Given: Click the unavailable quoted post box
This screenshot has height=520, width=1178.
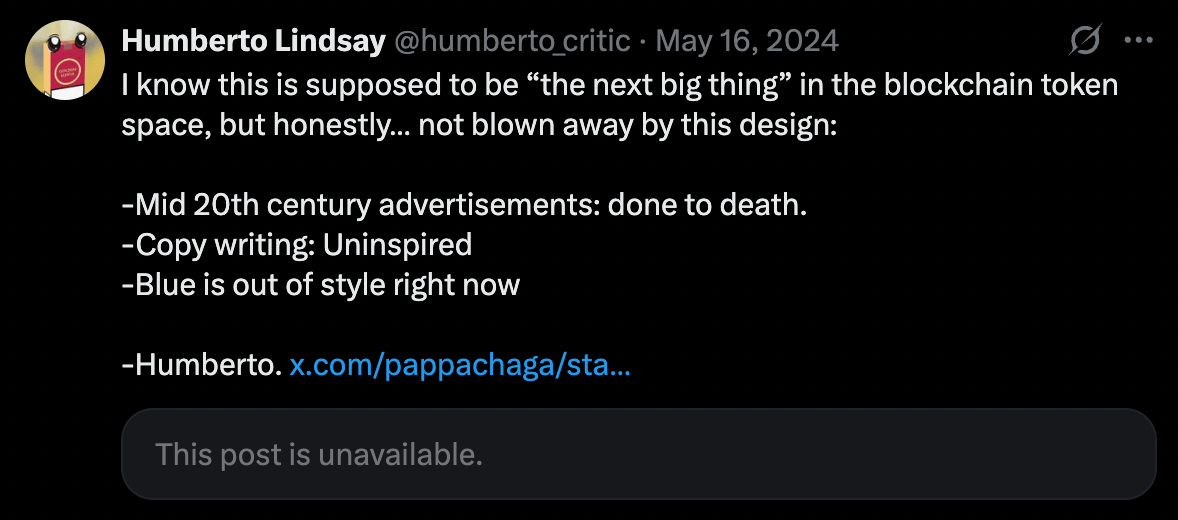Looking at the screenshot, I should click(x=639, y=454).
